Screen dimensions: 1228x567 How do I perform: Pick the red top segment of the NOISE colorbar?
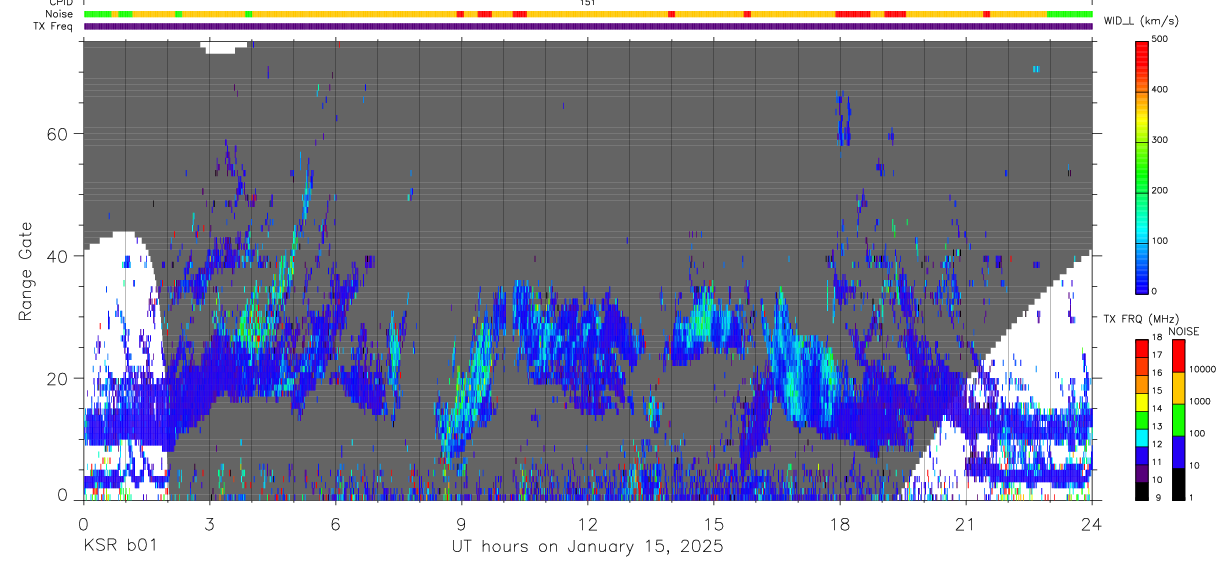click(1177, 355)
